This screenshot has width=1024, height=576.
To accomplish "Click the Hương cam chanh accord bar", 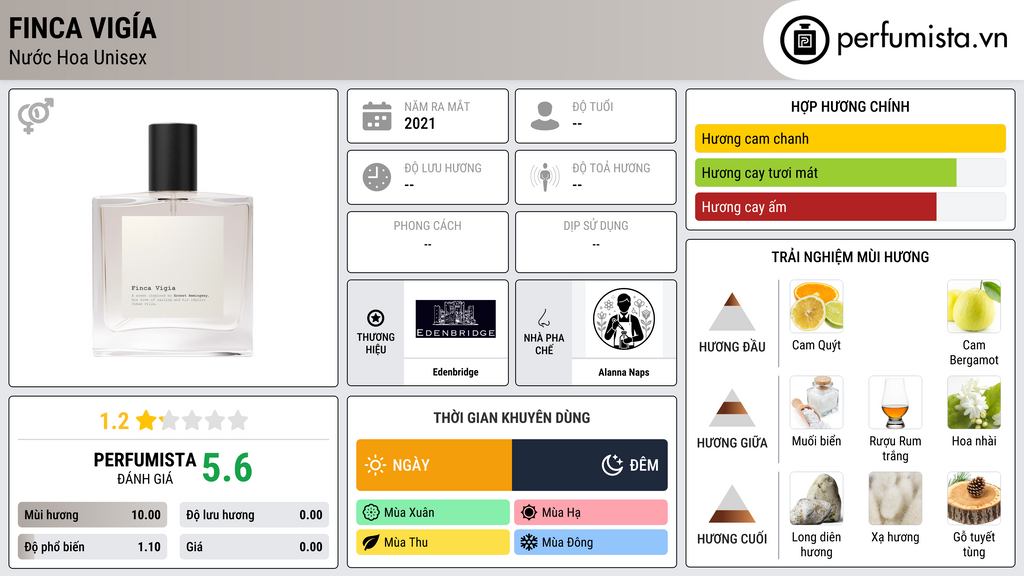I will click(850, 138).
